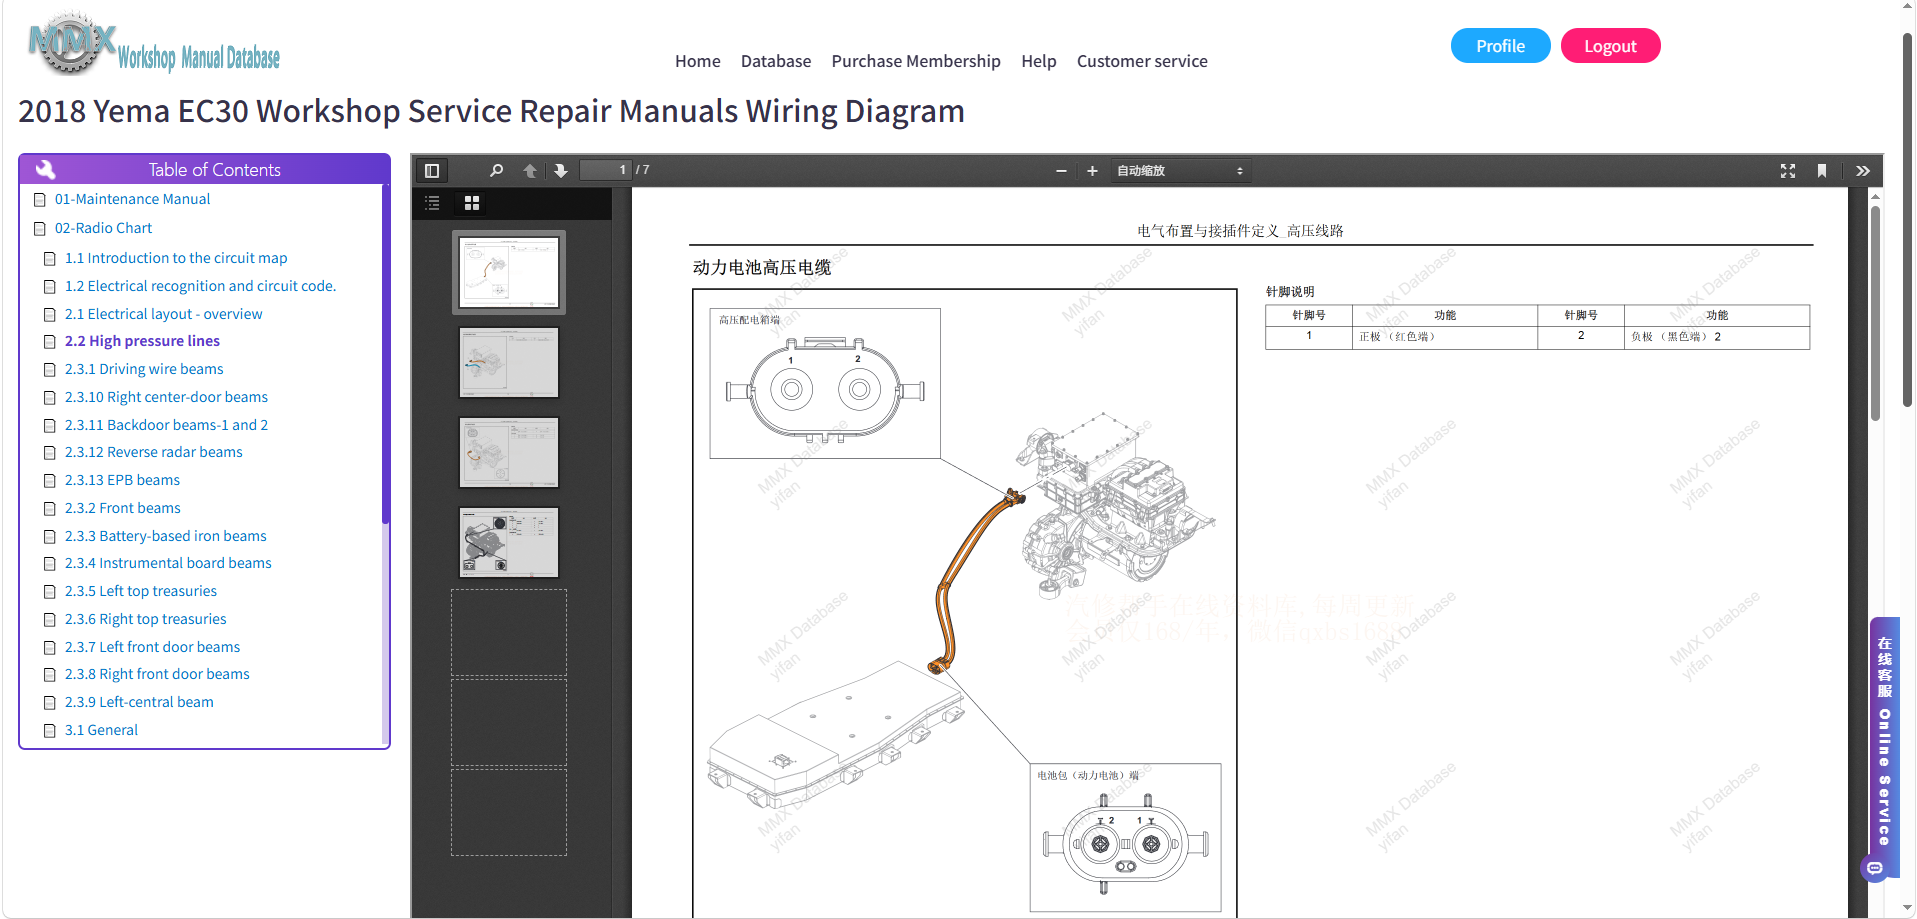Click the Logout button
The width and height of the screenshot is (1917, 919).
1610,46
